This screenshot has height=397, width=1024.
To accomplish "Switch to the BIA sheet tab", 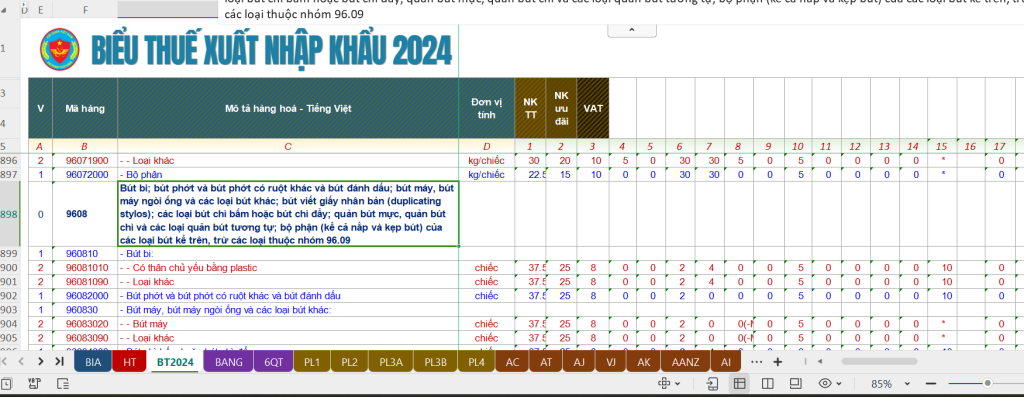I will [93, 362].
